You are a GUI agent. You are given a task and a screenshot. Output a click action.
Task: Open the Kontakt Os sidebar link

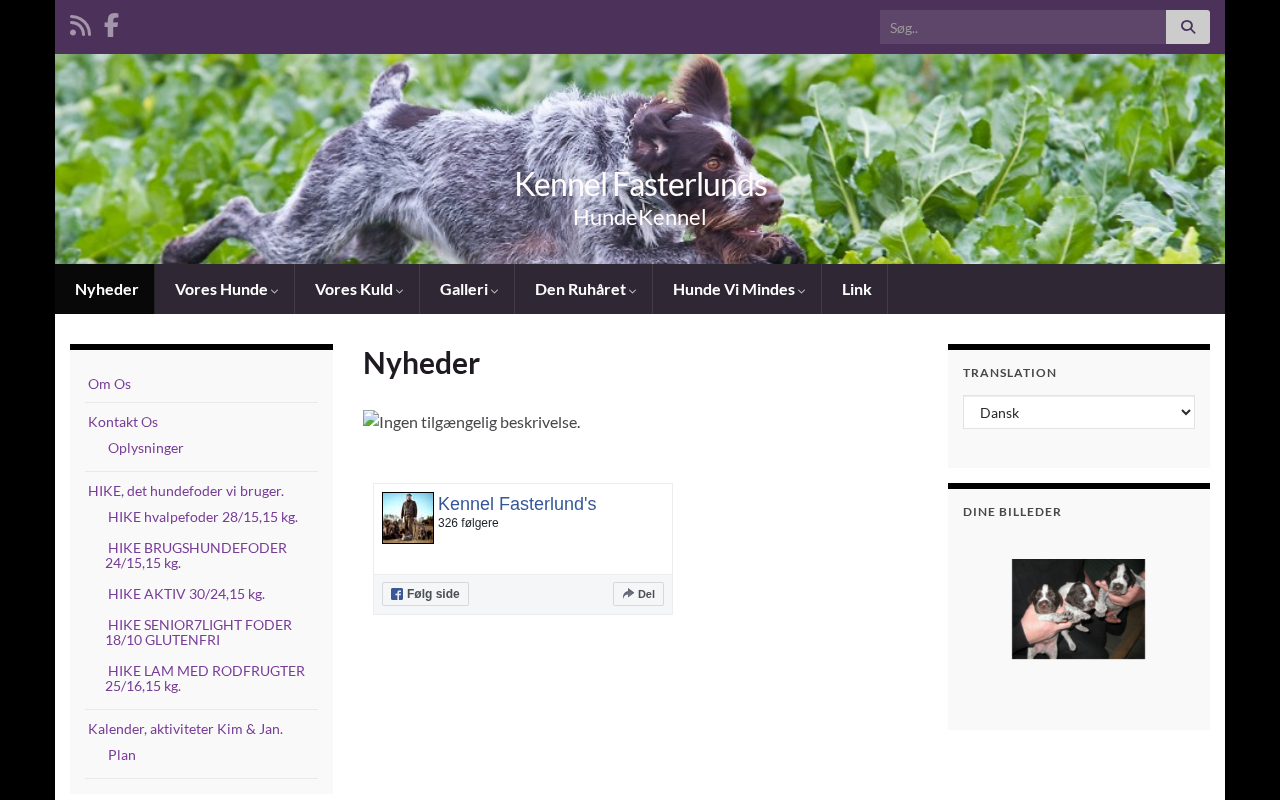pyautogui.click(x=123, y=422)
